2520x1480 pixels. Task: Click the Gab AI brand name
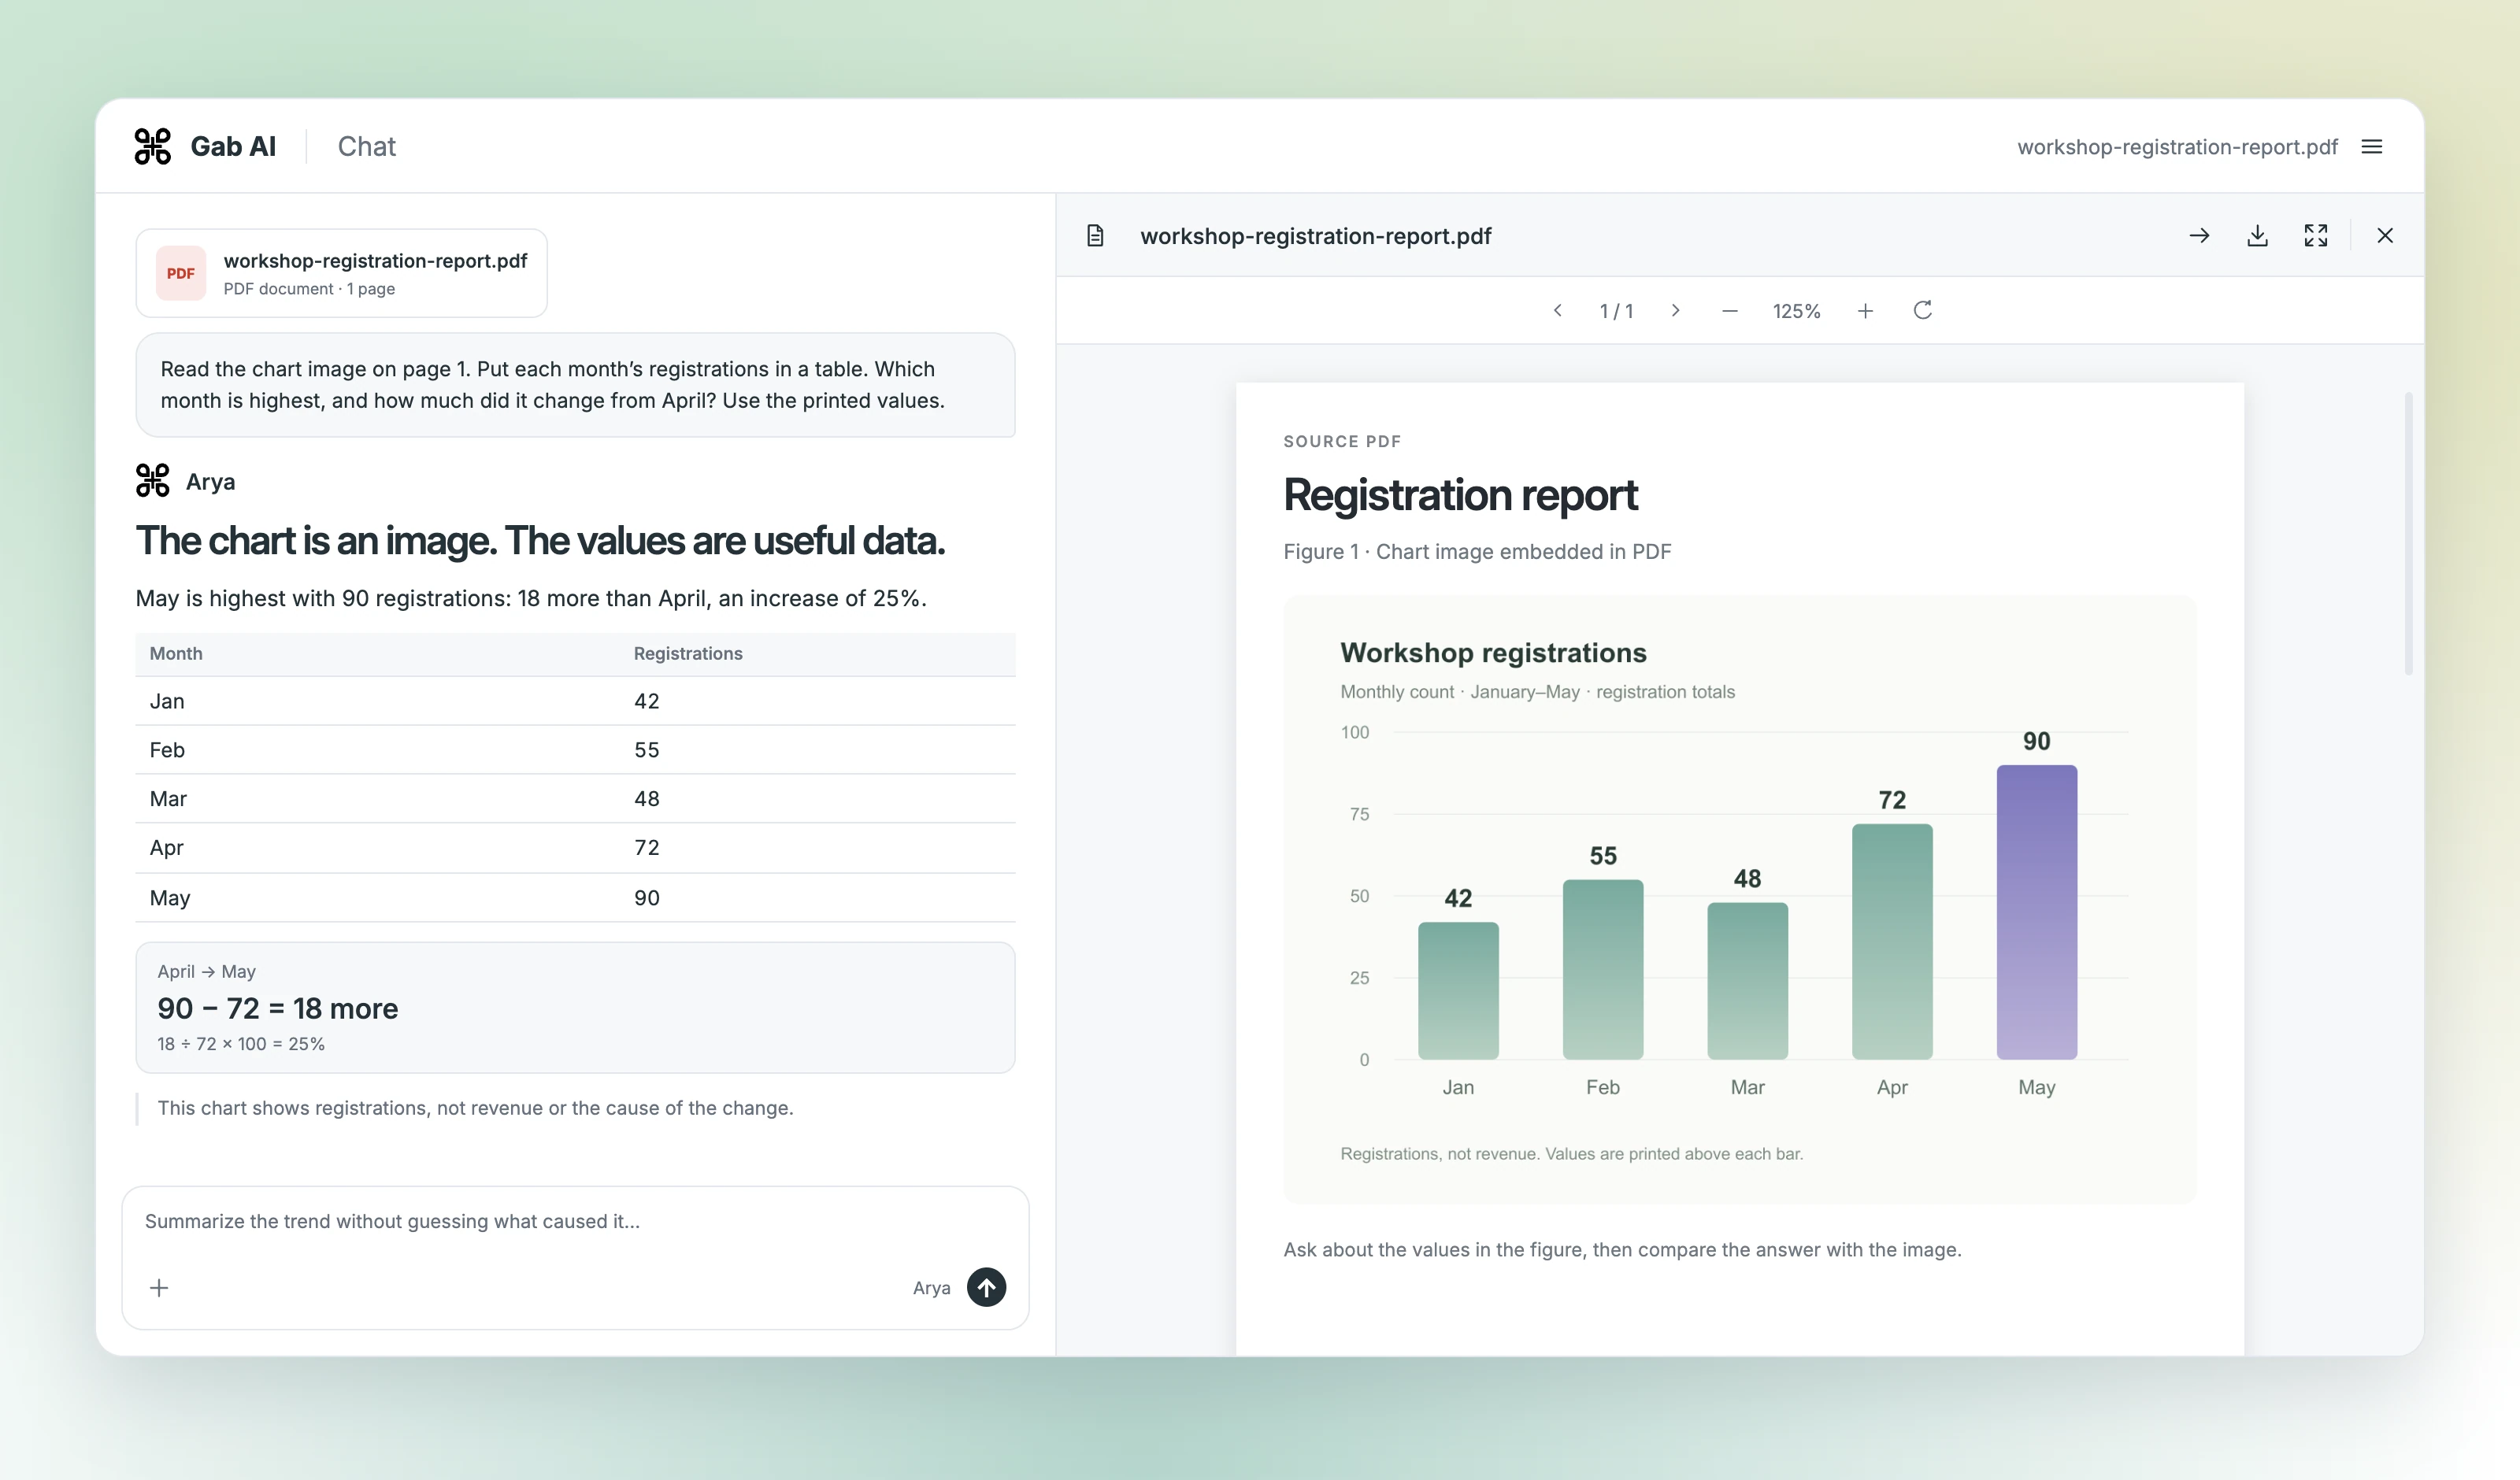[x=233, y=147]
